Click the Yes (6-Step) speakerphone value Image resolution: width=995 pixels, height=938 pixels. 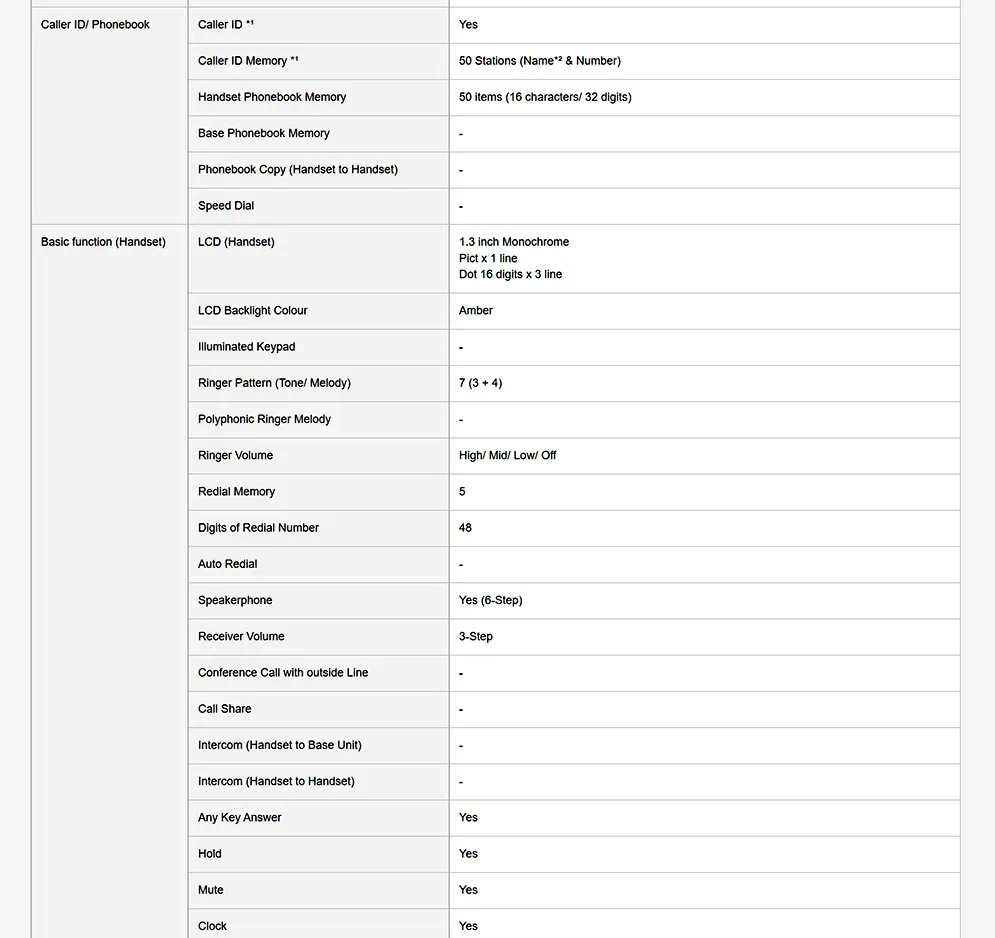tap(491, 600)
